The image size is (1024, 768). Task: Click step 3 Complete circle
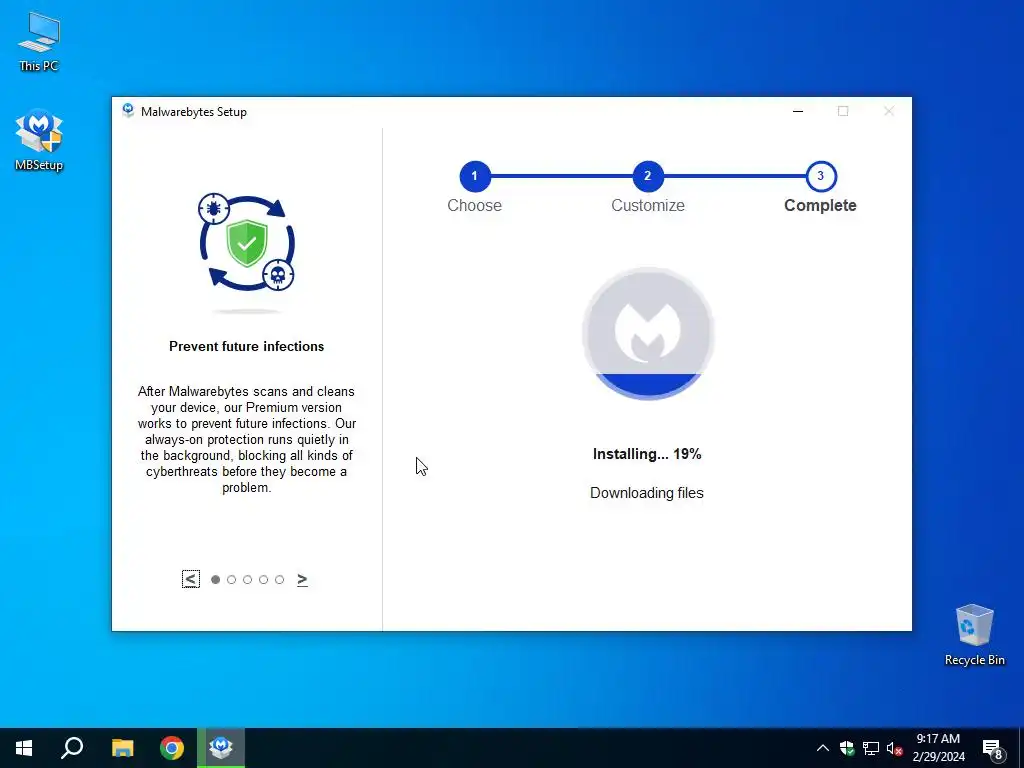pyautogui.click(x=821, y=176)
